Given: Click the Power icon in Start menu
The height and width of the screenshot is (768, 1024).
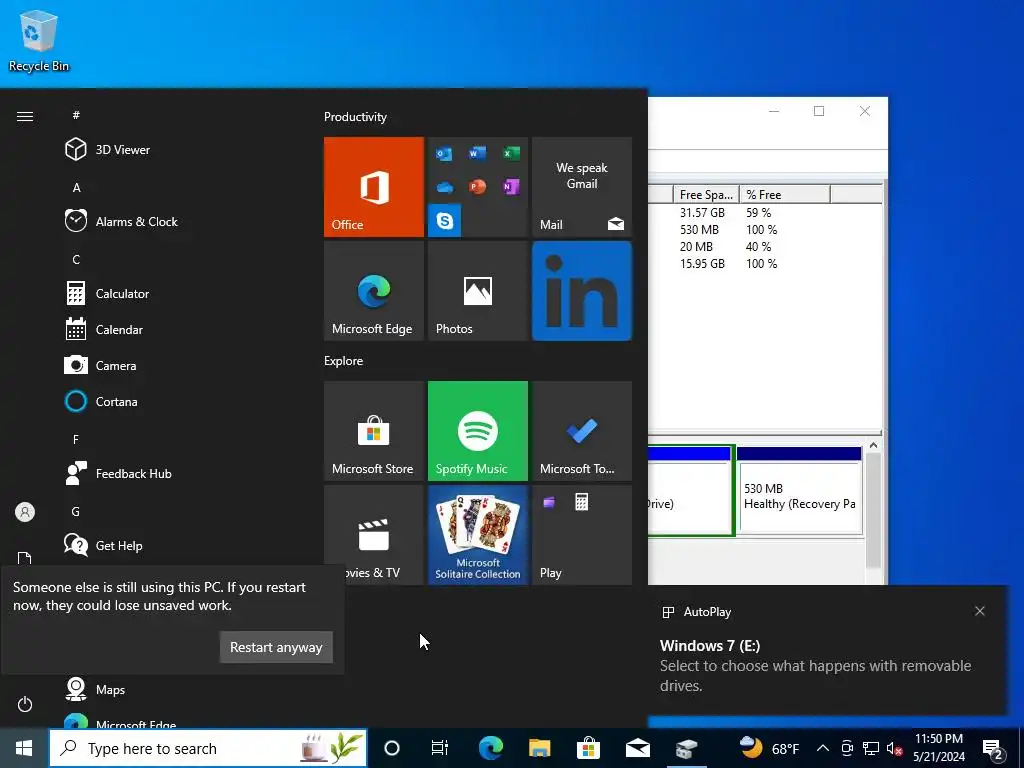Looking at the screenshot, I should pos(25,704).
